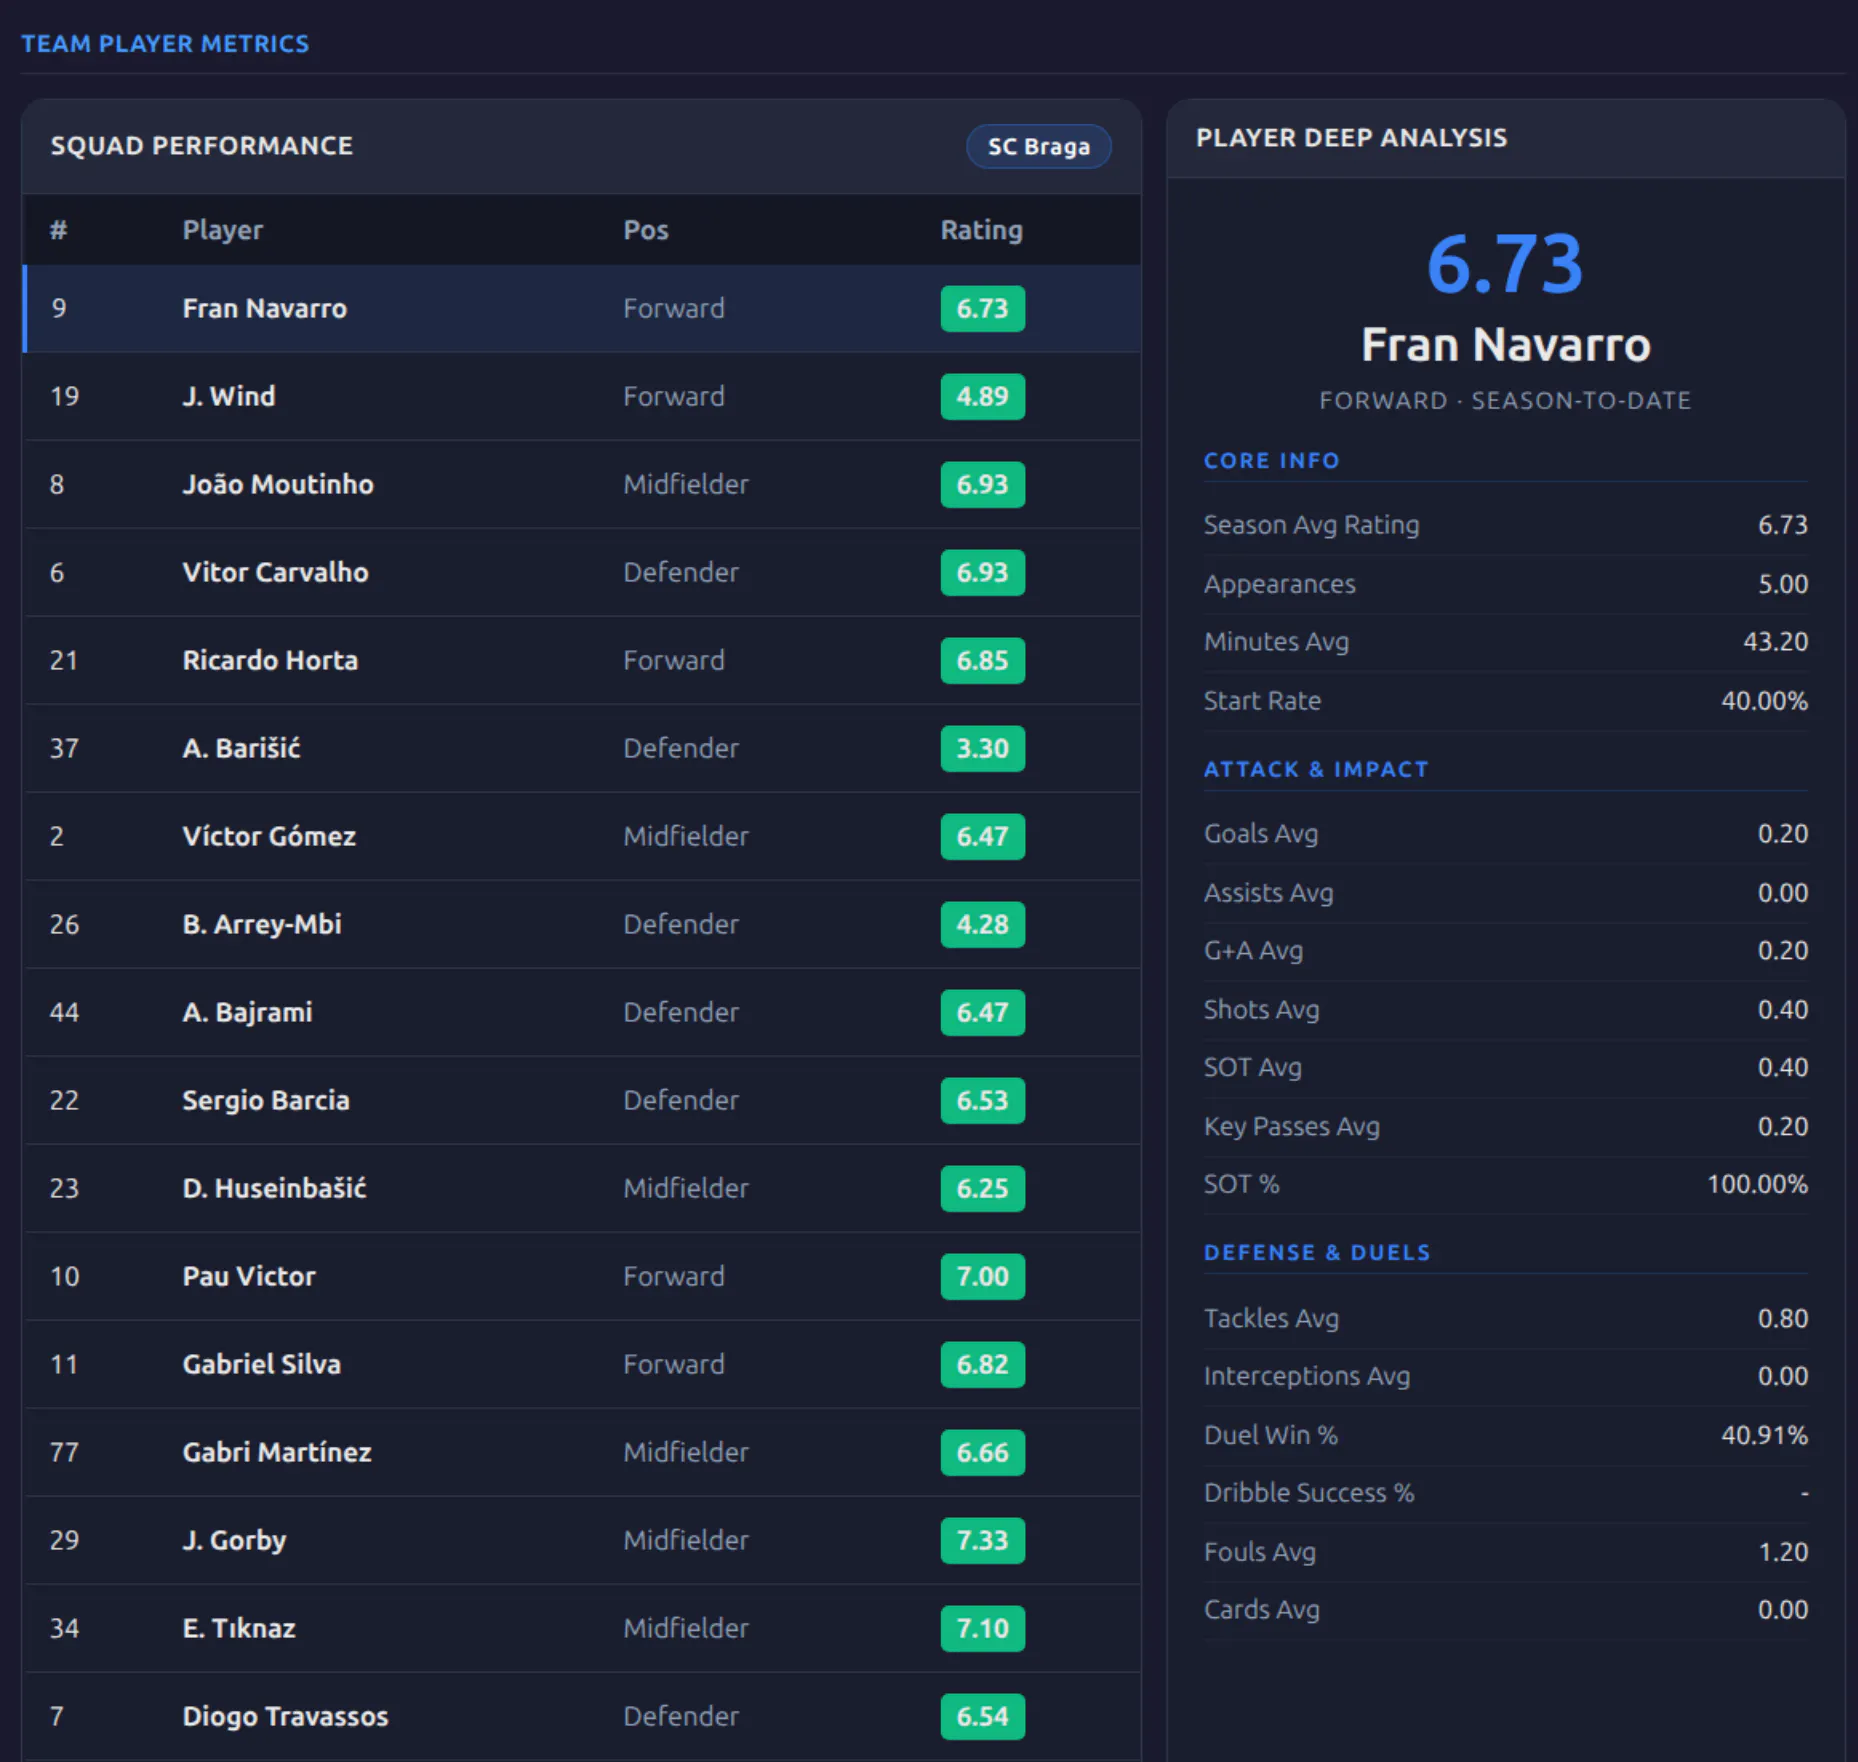Click the Attack & Impact section heading
This screenshot has width=1858, height=1762.
1316,770
